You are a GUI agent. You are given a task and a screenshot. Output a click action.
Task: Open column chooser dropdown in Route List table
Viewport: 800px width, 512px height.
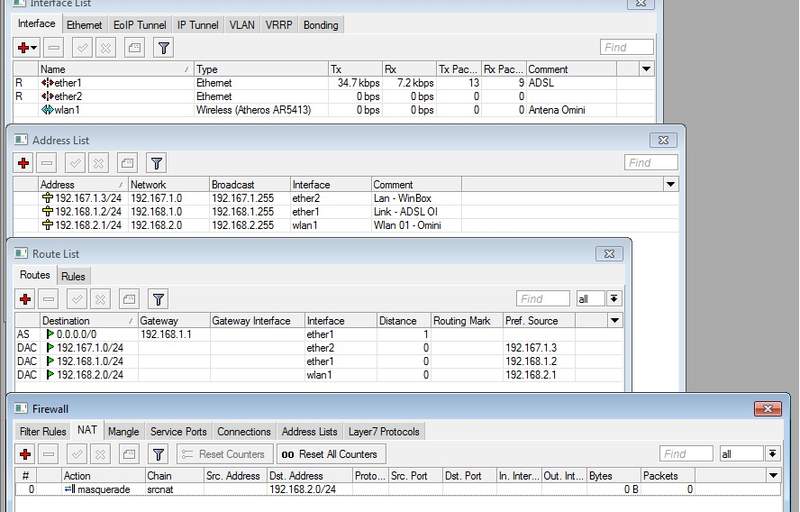tap(614, 320)
